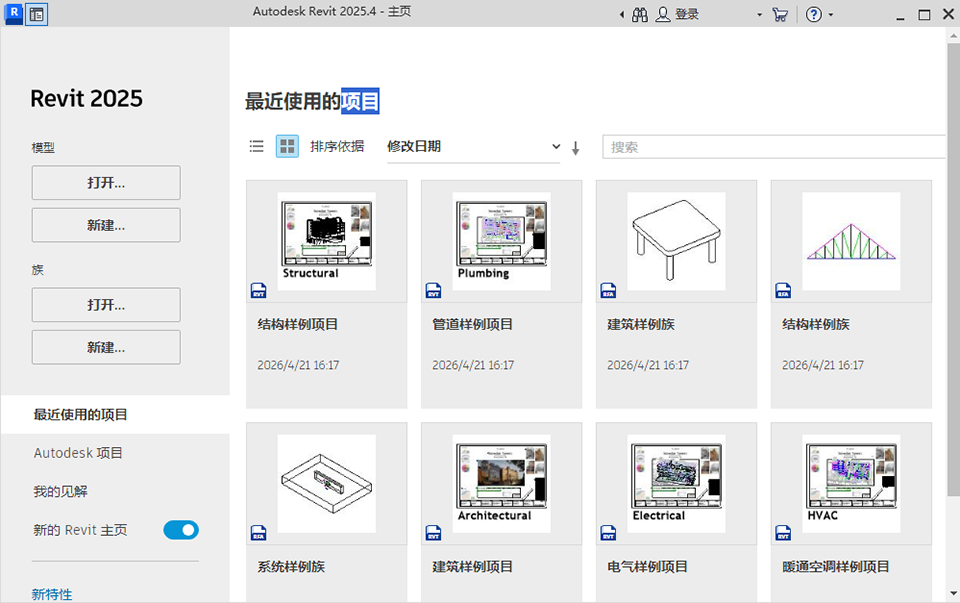Click the 登录 sign-in text
The width and height of the screenshot is (960, 603).
pos(687,14)
